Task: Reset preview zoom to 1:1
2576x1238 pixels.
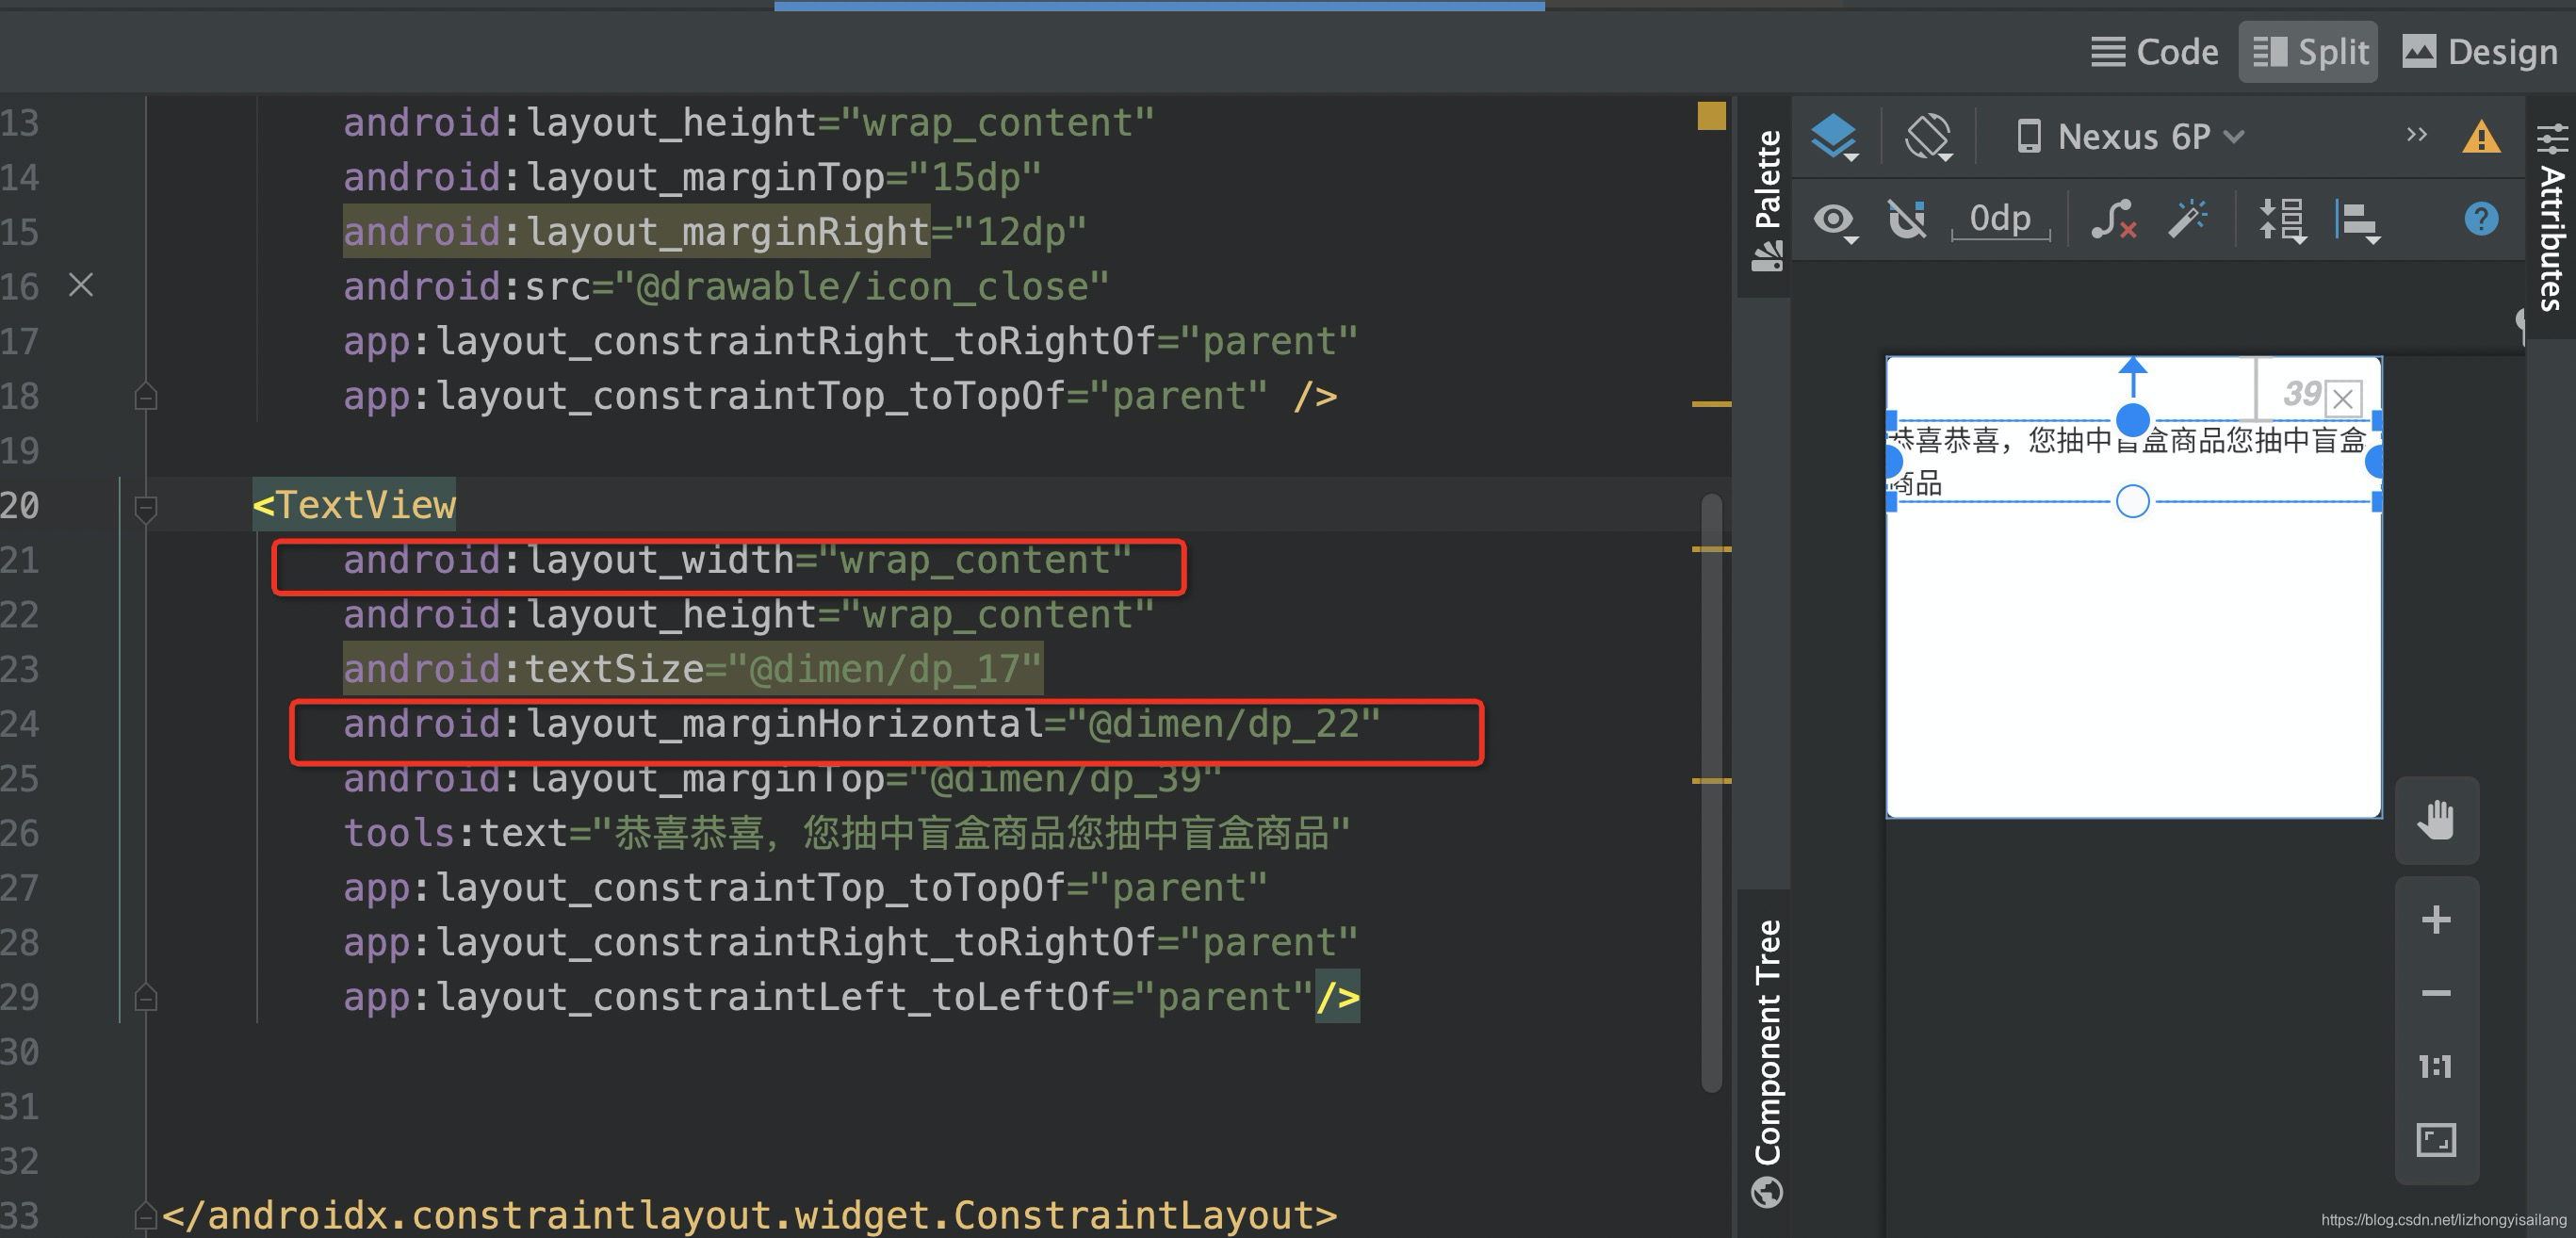Action: point(2436,1065)
